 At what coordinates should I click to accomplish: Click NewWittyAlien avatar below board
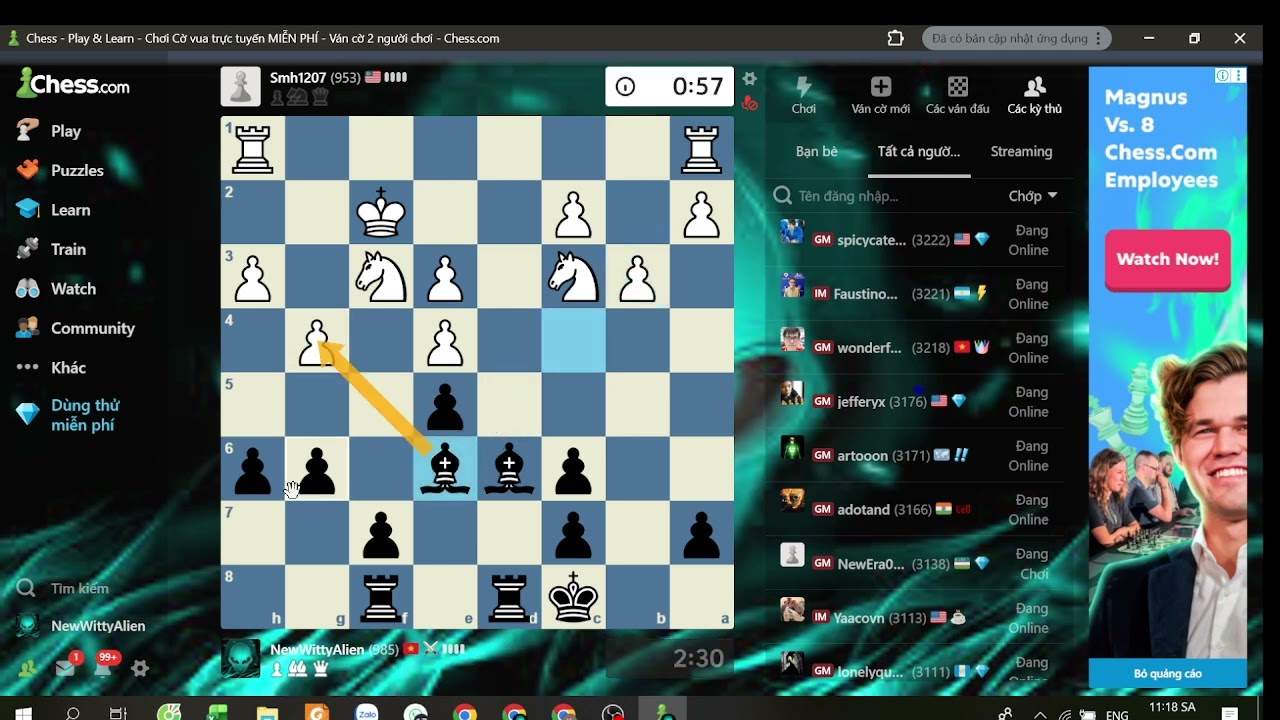point(241,658)
